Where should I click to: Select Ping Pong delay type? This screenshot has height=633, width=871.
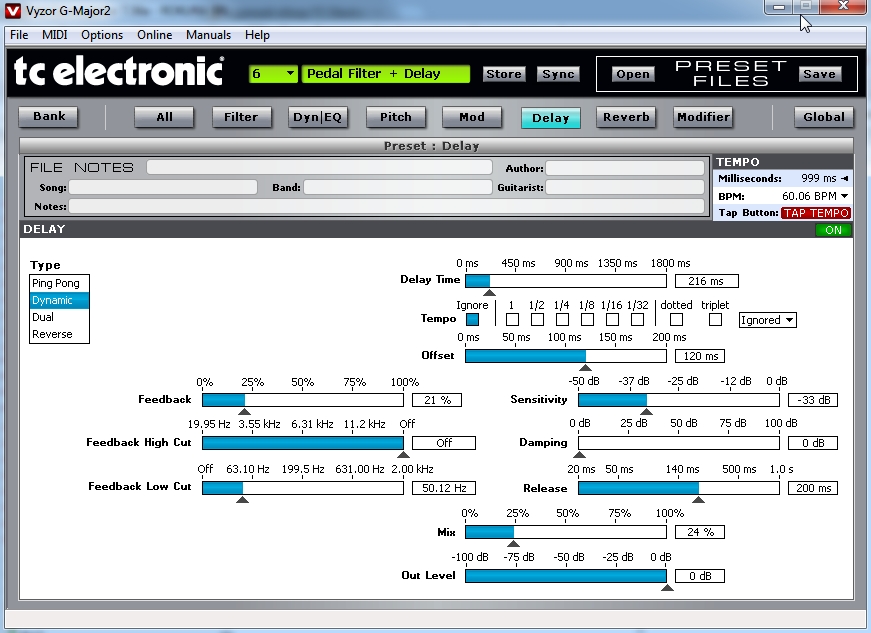59,283
